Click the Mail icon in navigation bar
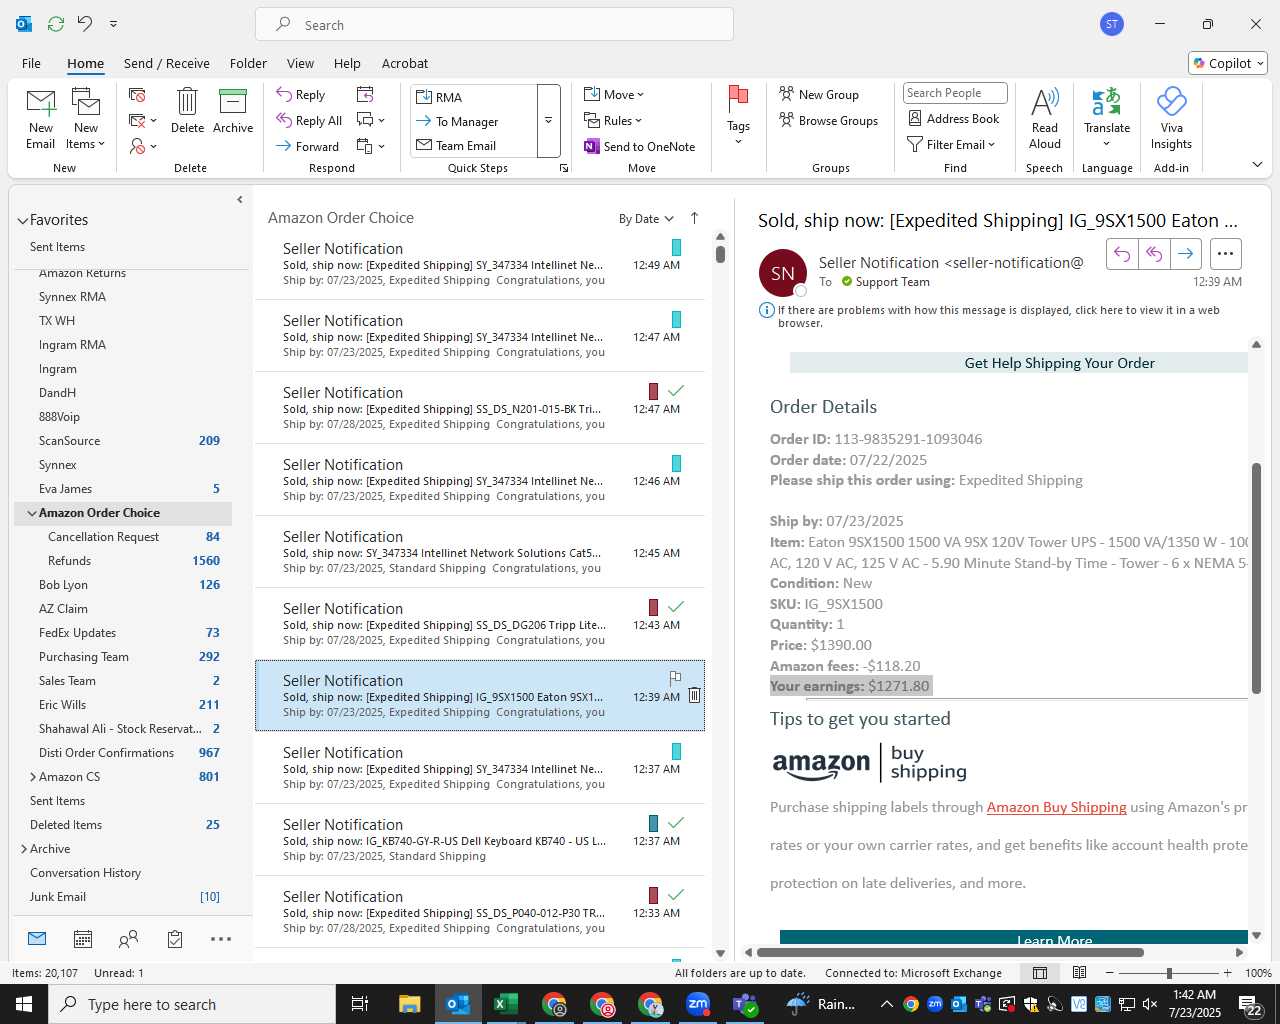The image size is (1280, 1024). pos(37,939)
